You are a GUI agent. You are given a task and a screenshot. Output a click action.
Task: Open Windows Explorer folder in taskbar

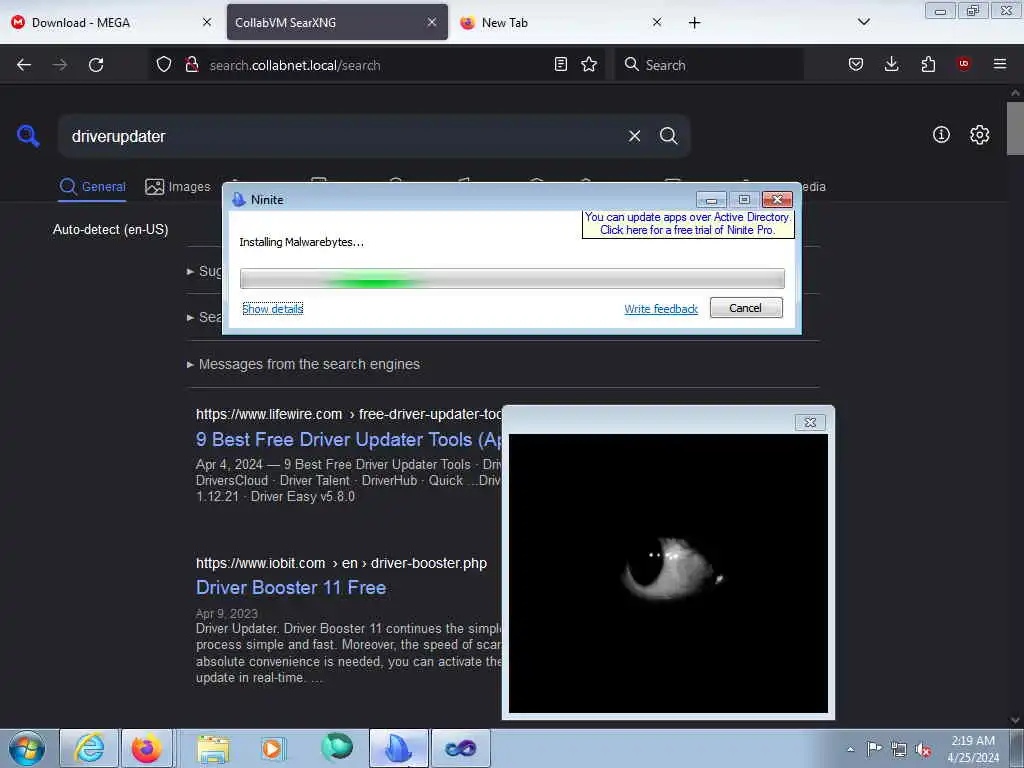(214, 749)
